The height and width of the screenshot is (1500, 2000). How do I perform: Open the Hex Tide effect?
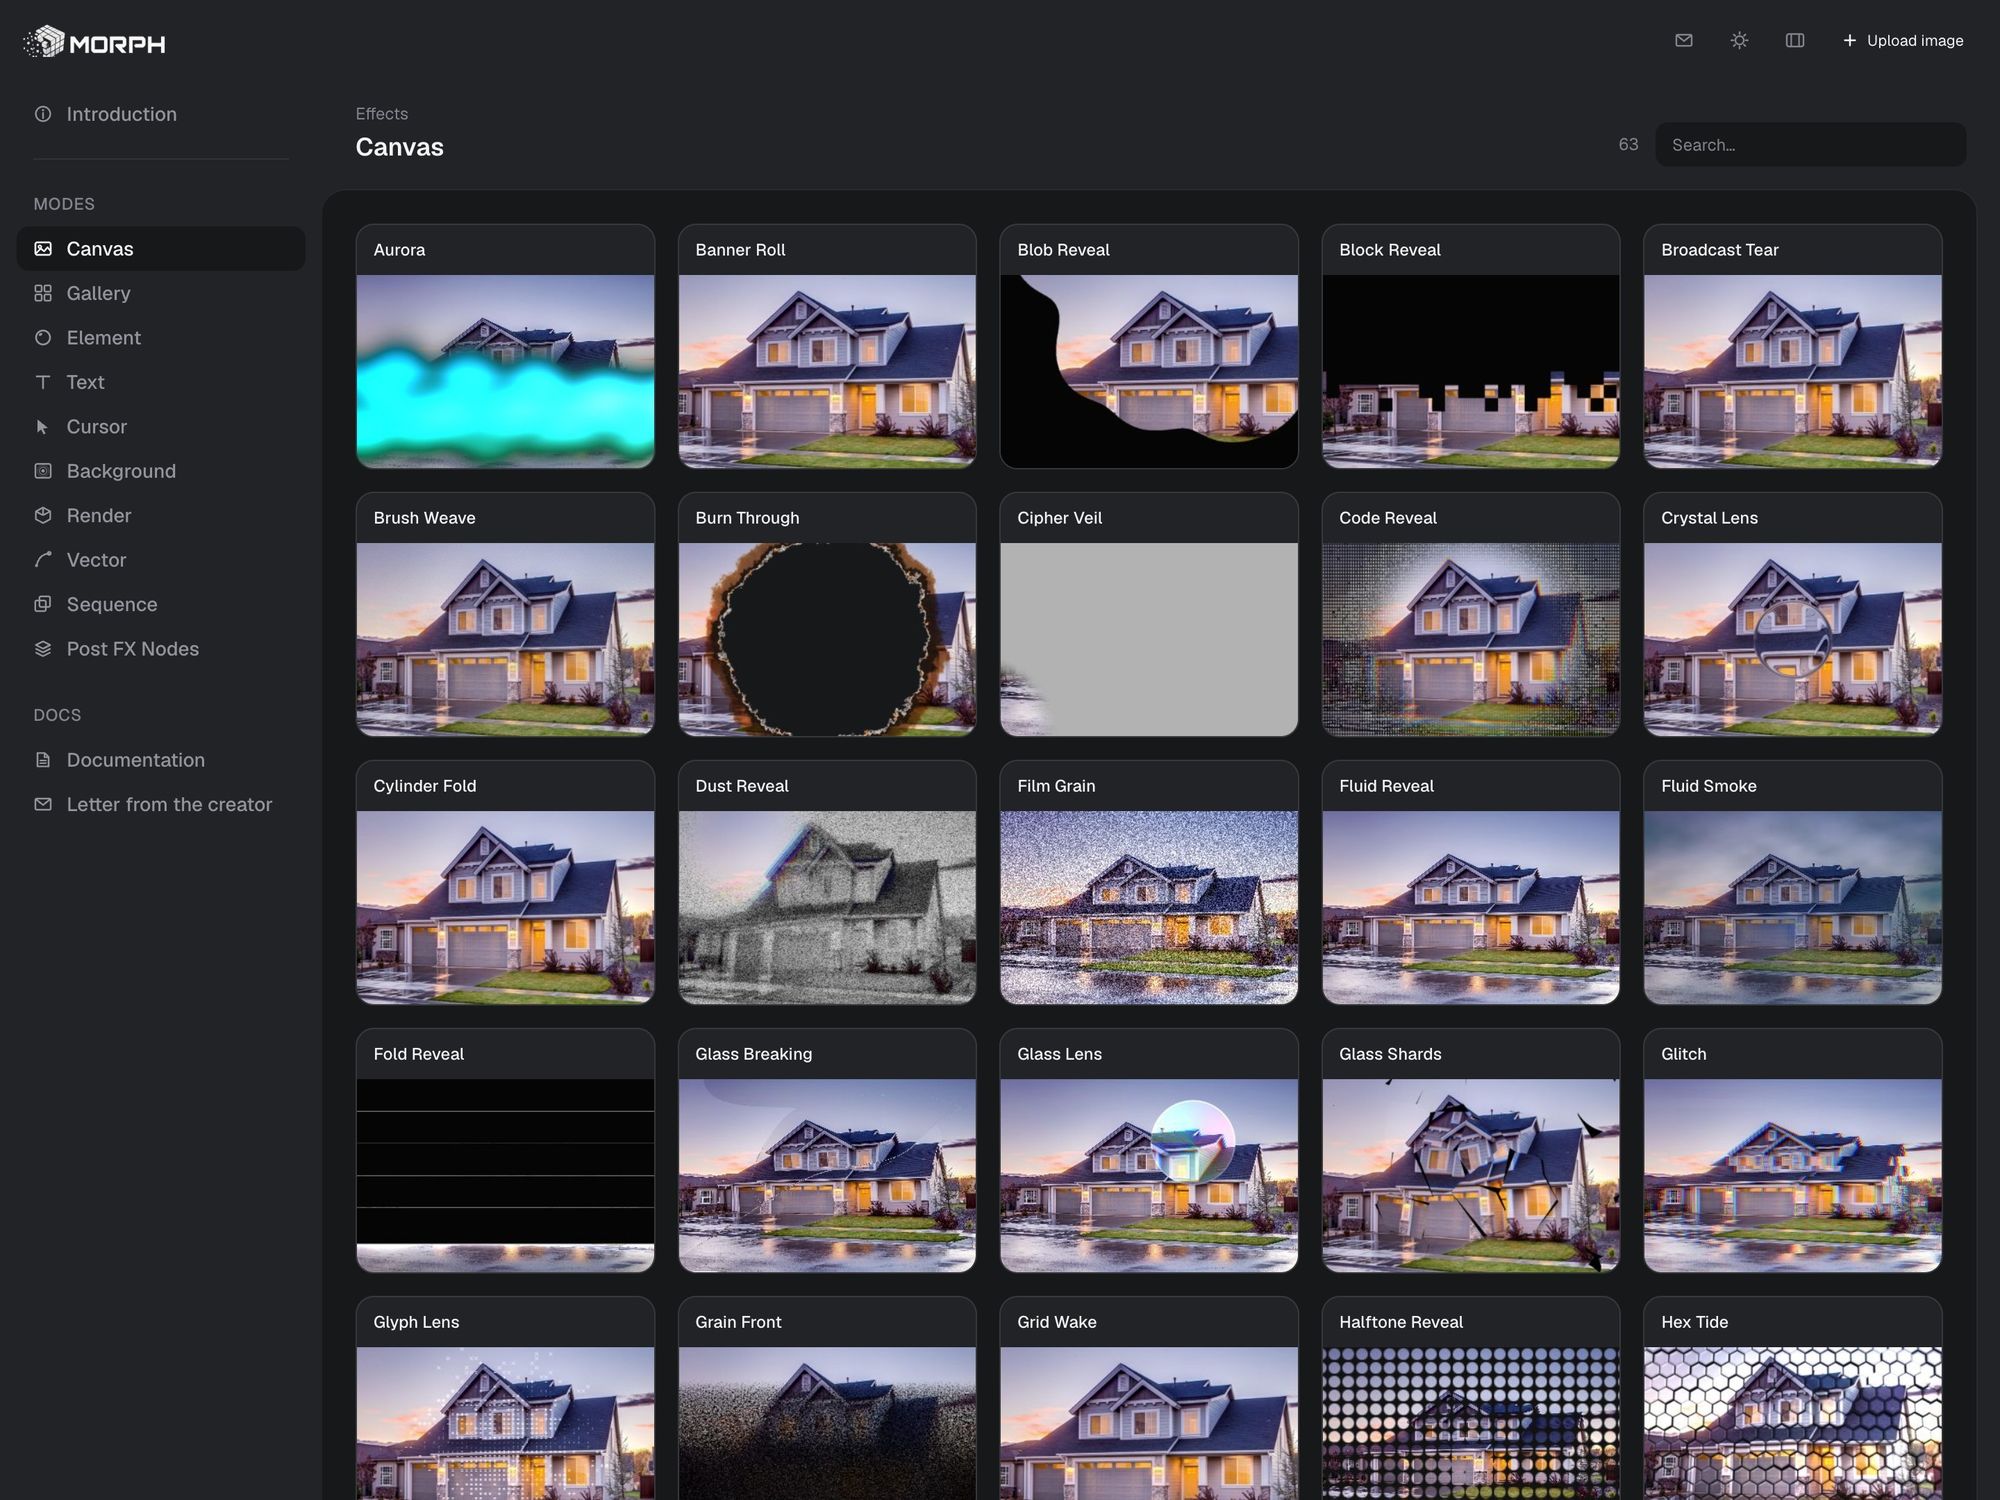(1793, 1398)
